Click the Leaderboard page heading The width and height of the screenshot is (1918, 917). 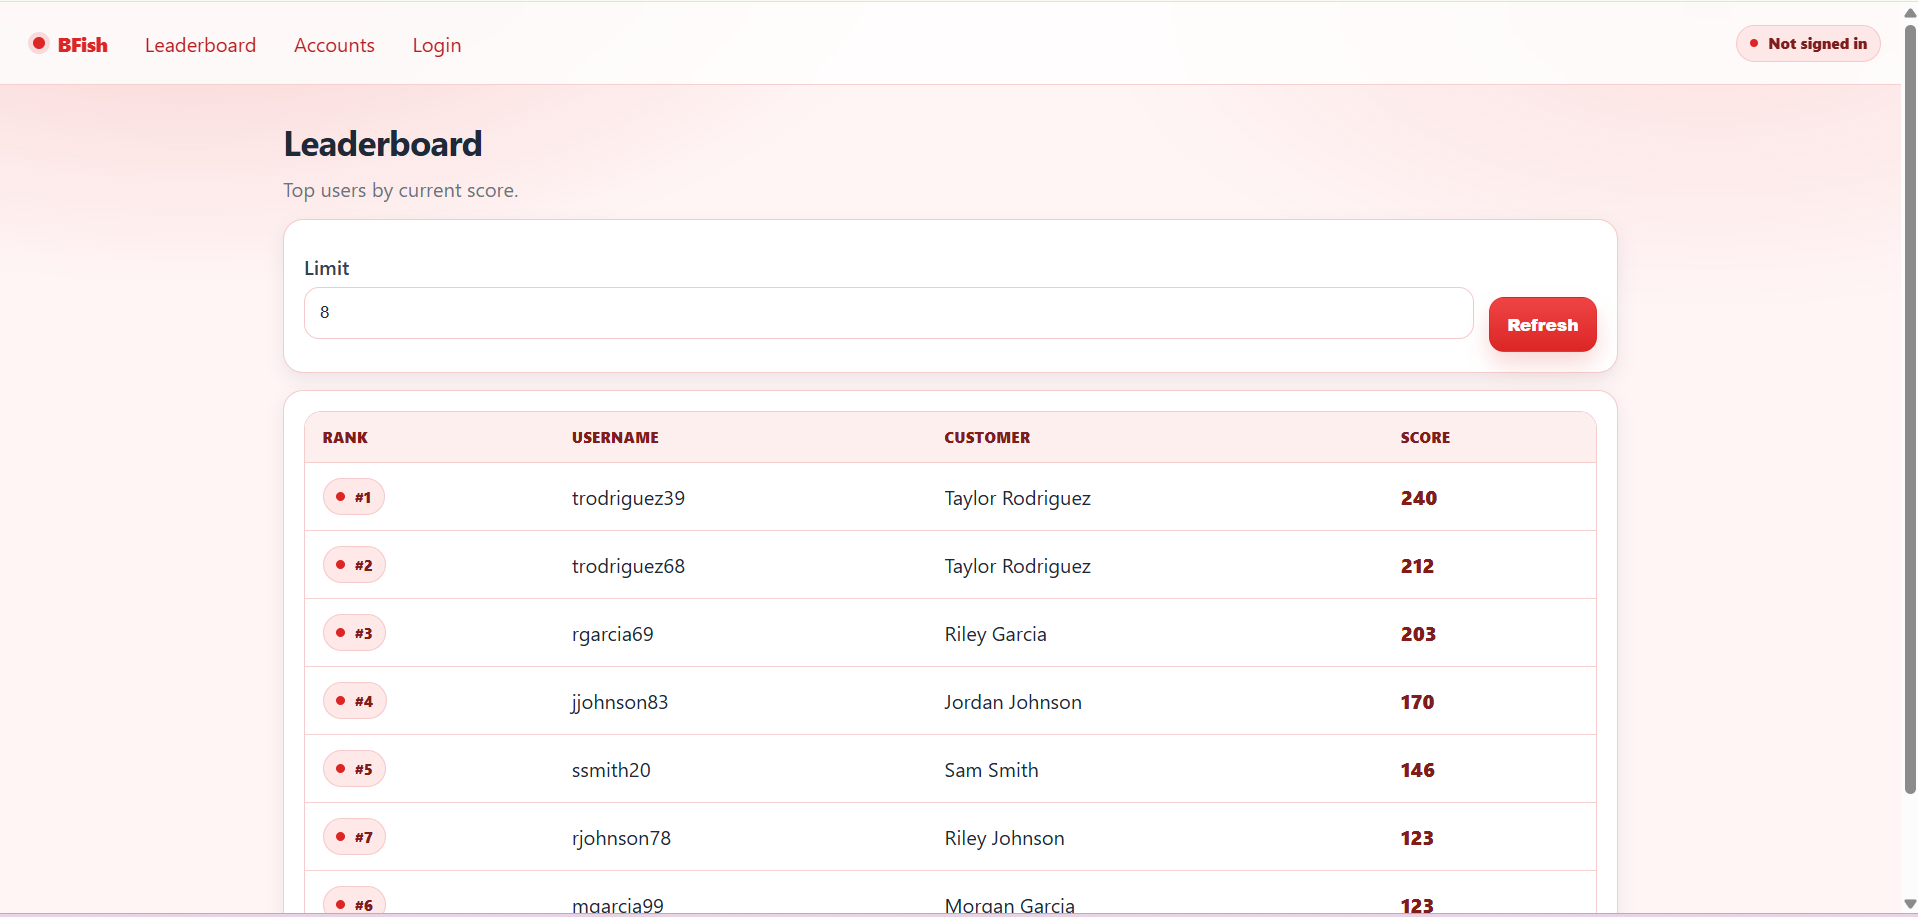pyautogui.click(x=383, y=144)
